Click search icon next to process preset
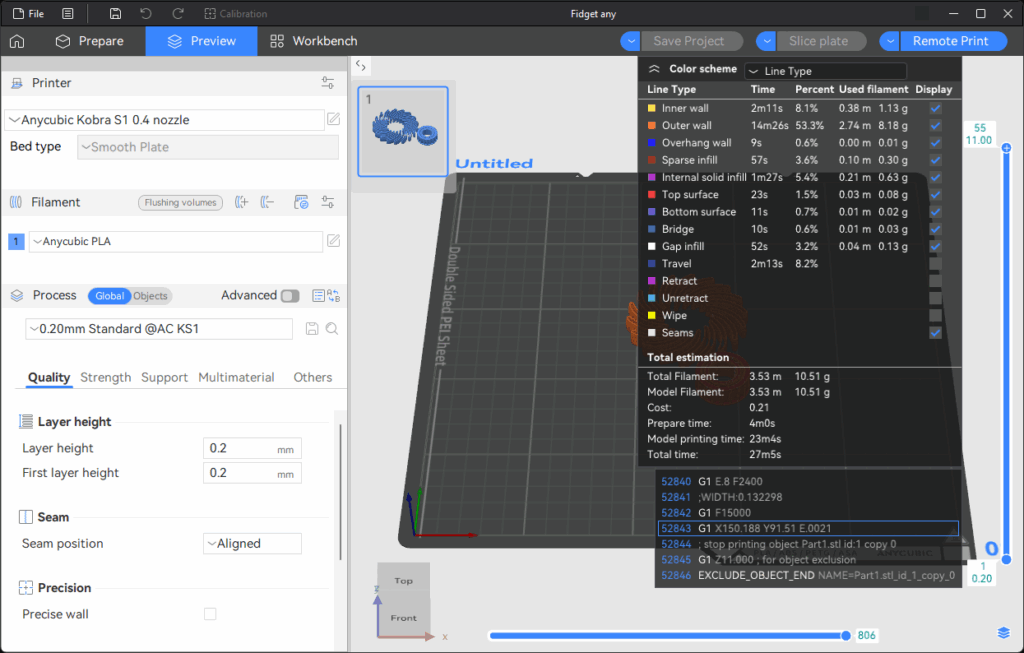This screenshot has width=1024, height=653. coord(332,329)
